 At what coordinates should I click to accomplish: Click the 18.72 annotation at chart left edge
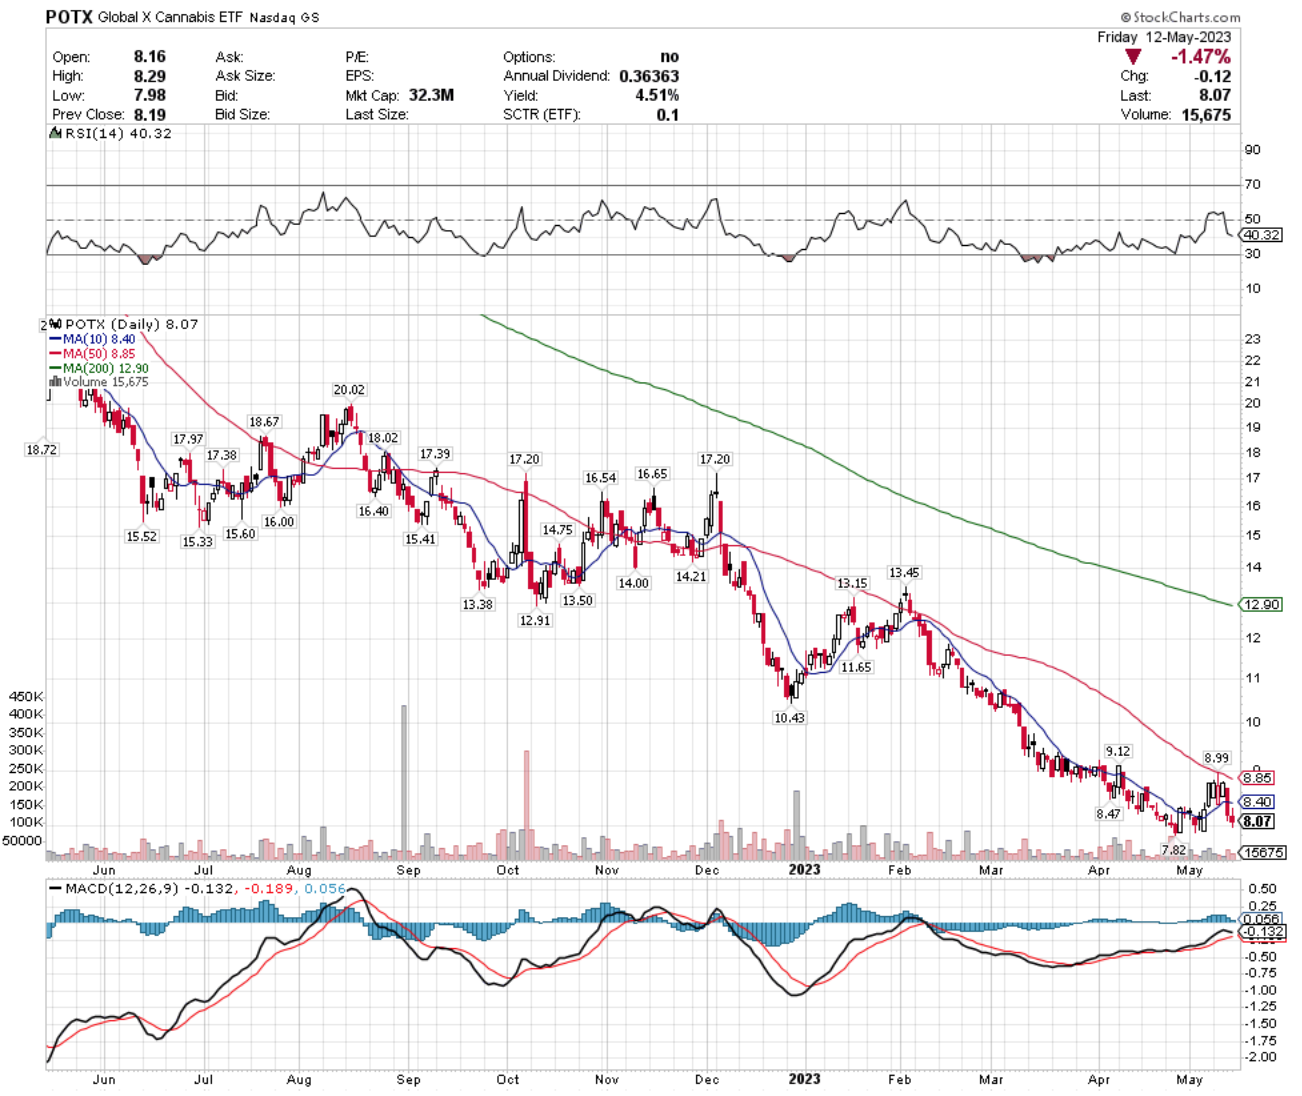pos(42,450)
